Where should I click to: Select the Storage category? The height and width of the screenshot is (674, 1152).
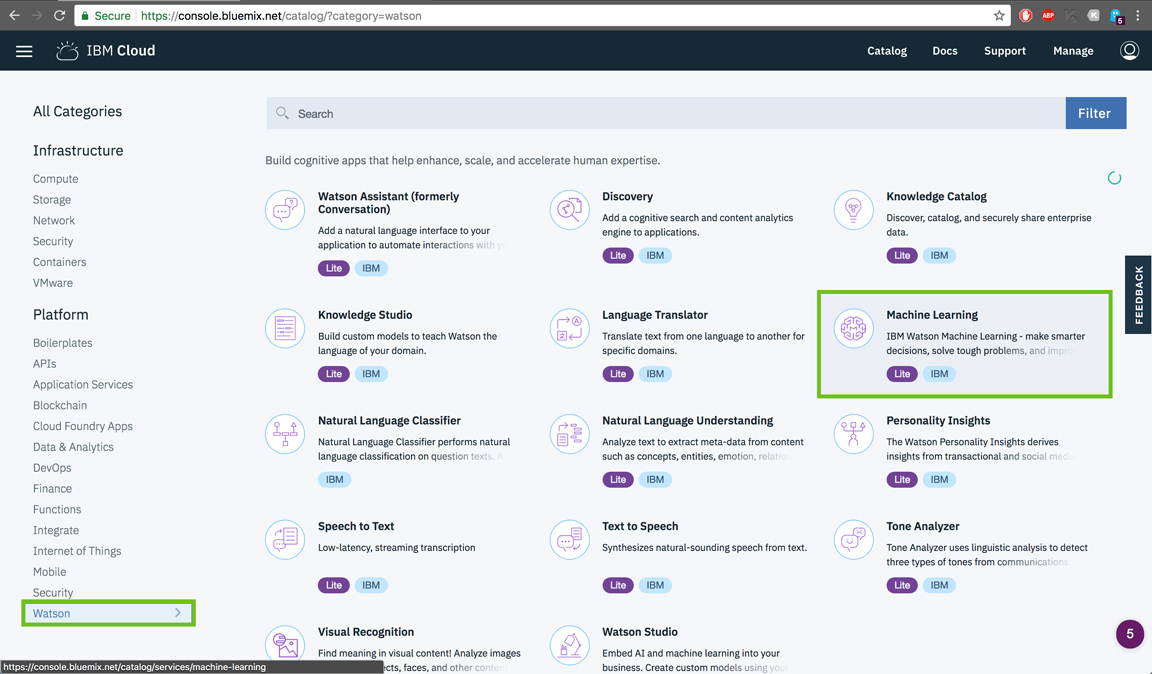tap(51, 200)
